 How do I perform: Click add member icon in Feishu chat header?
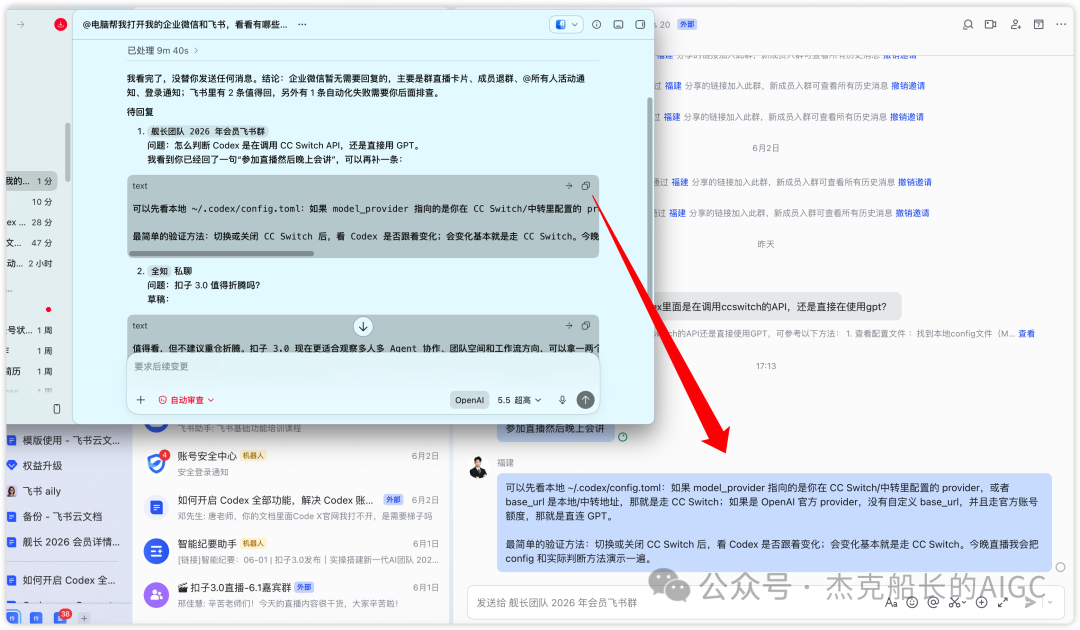click(1015, 24)
